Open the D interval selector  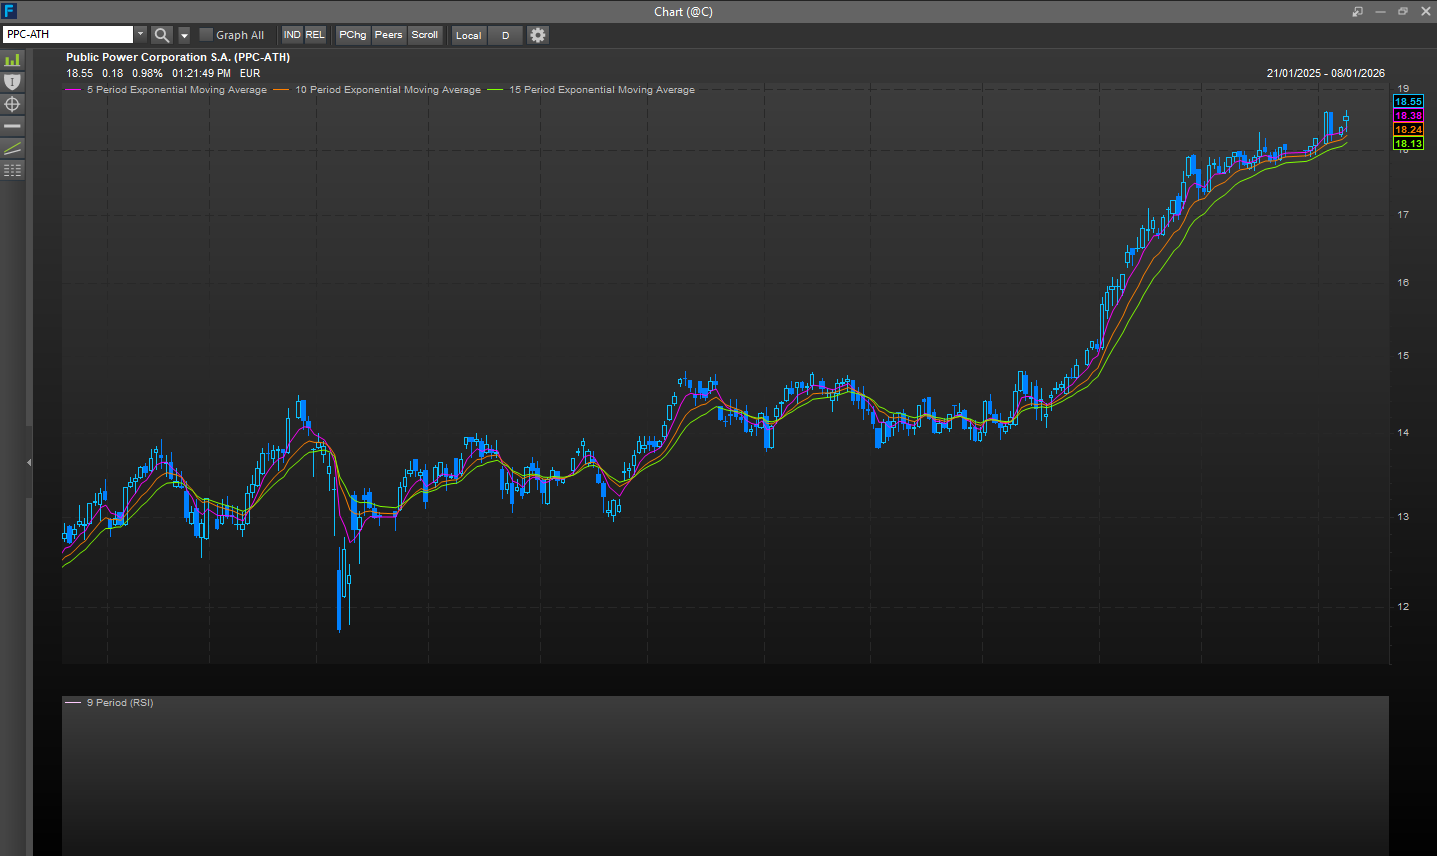[505, 35]
